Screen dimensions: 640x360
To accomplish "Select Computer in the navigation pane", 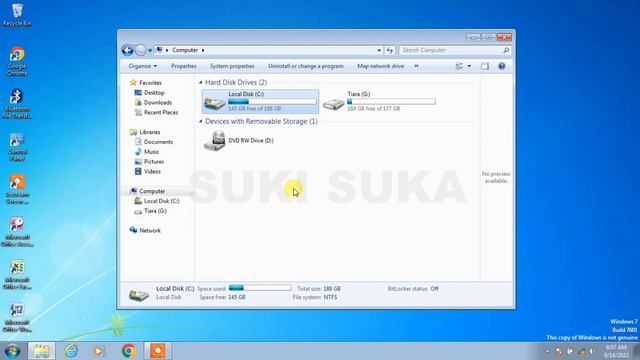I will pyautogui.click(x=152, y=191).
